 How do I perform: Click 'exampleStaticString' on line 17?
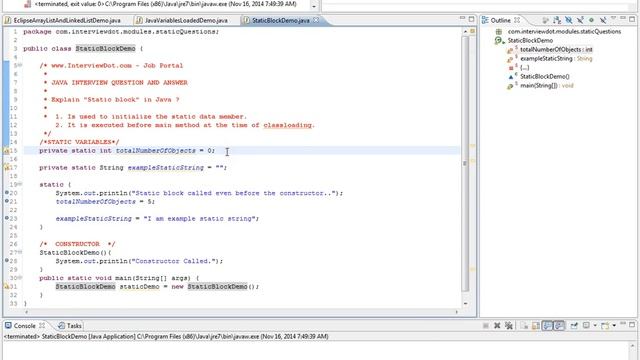point(165,167)
